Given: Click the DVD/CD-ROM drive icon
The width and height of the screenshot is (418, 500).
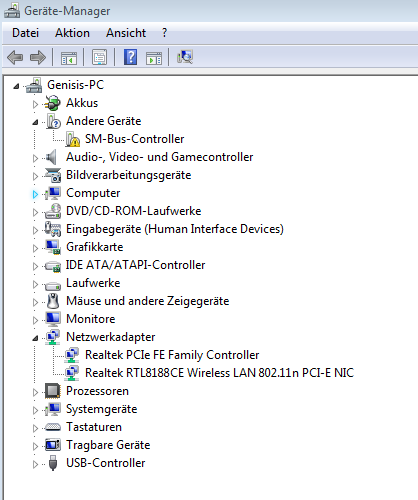Looking at the screenshot, I should [53, 211].
